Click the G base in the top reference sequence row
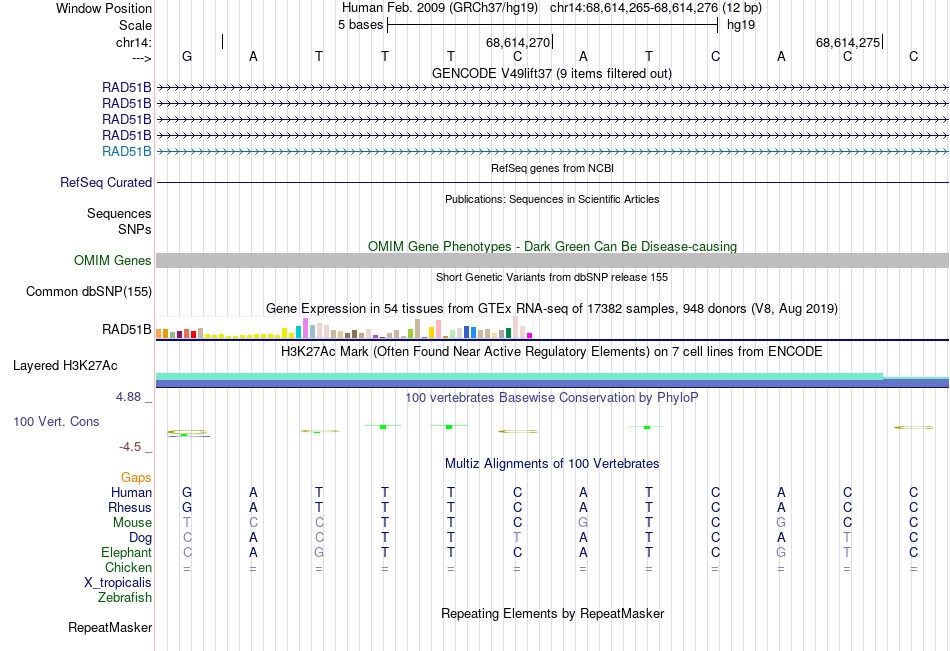This screenshot has height=651, width=950. [x=187, y=56]
